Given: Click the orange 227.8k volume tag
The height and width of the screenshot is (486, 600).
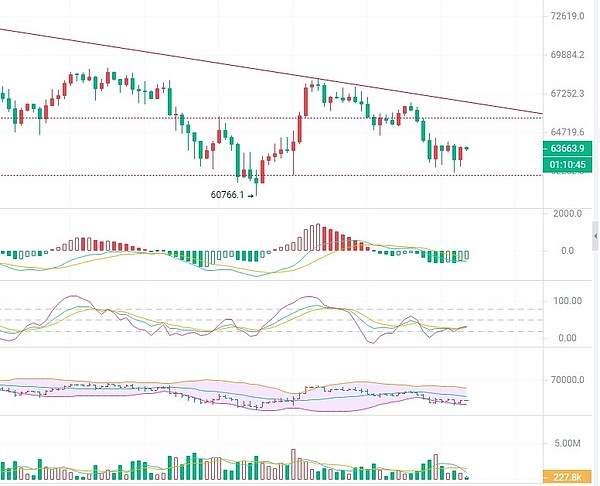Looking at the screenshot, I should point(567,477).
